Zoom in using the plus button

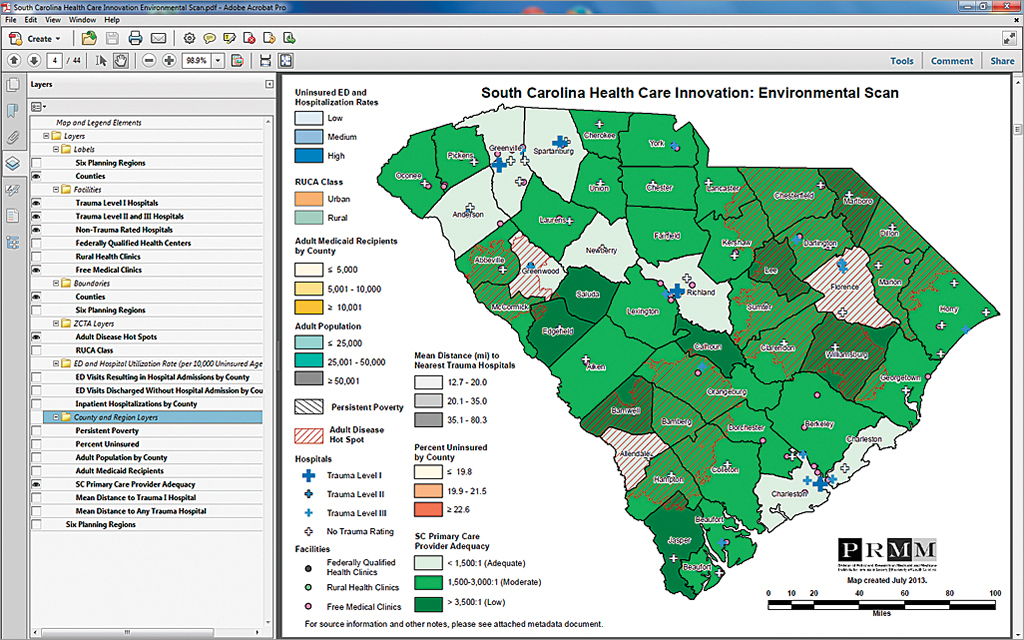pyautogui.click(x=169, y=61)
